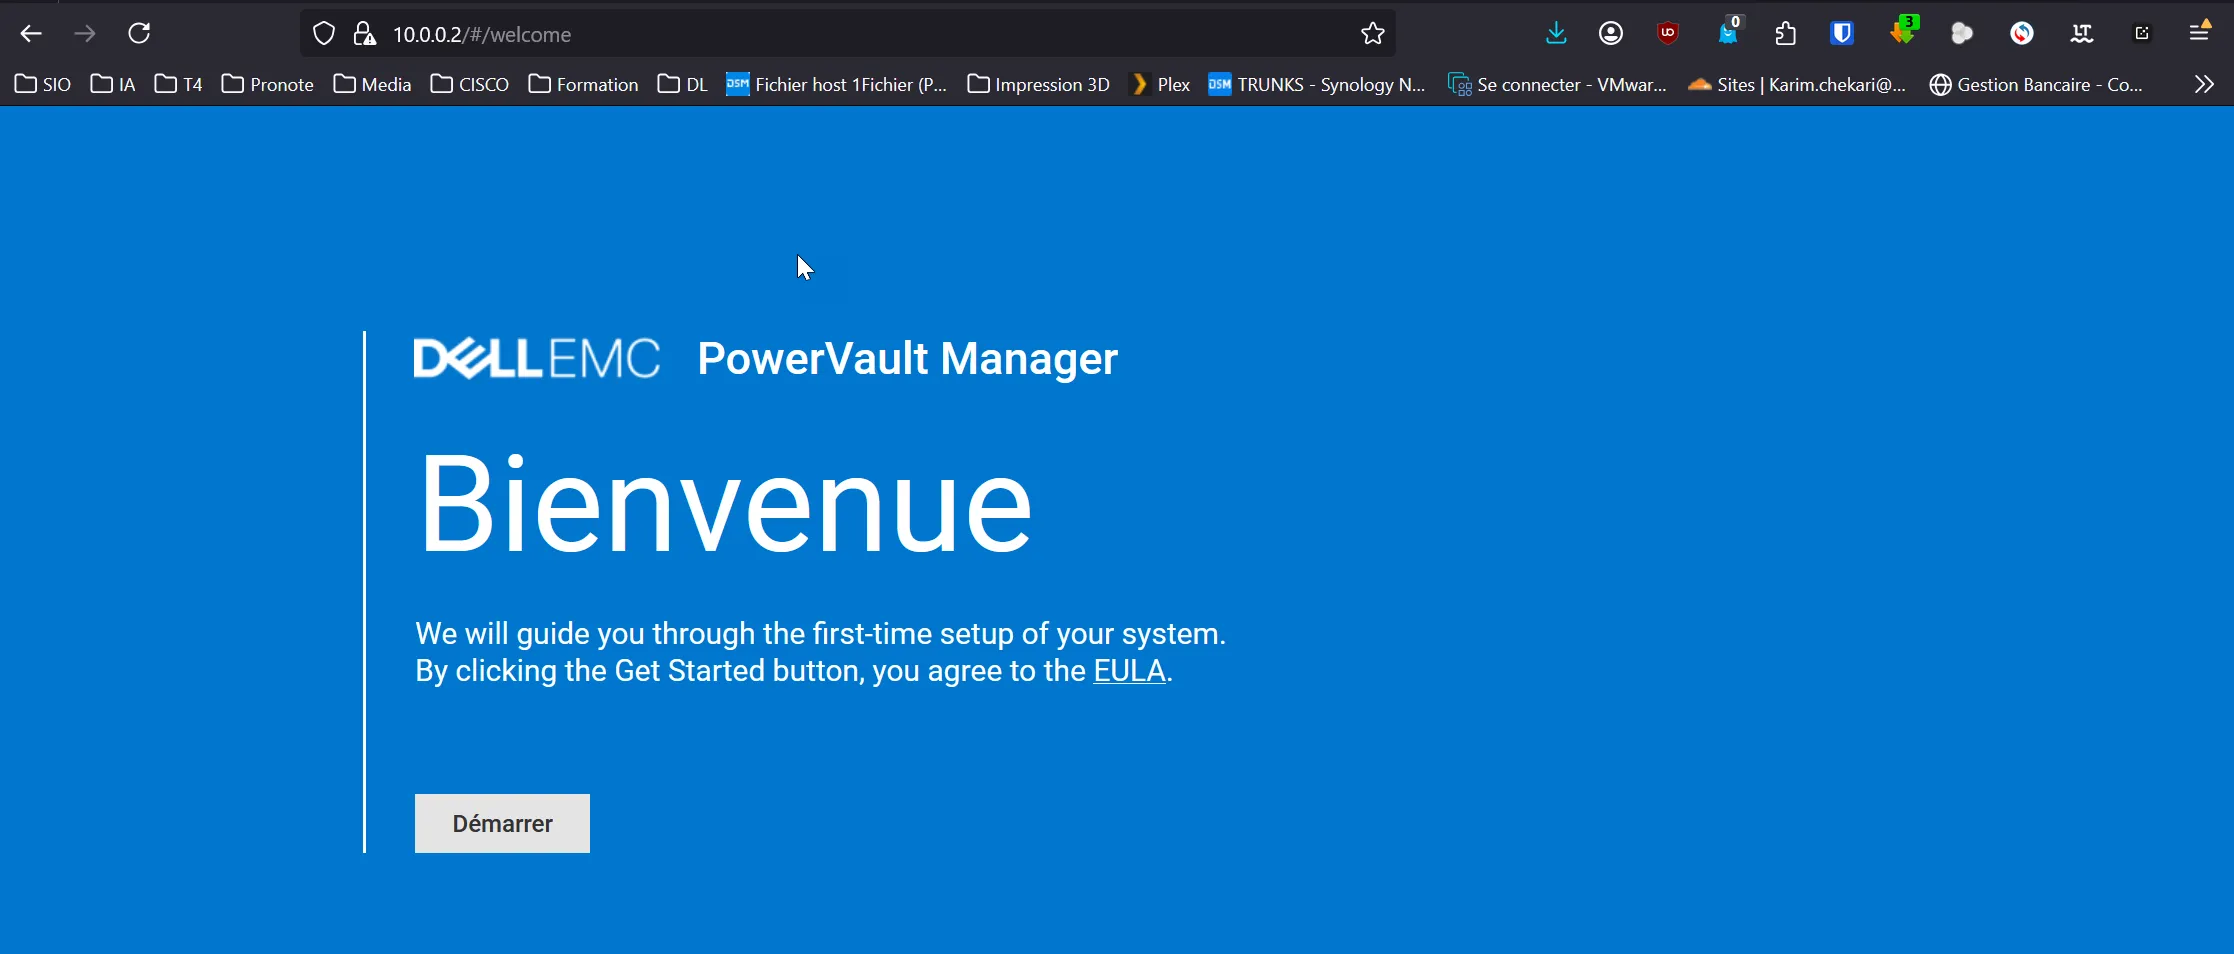Click the Démarrer button
This screenshot has width=2234, height=954.
[x=502, y=823]
